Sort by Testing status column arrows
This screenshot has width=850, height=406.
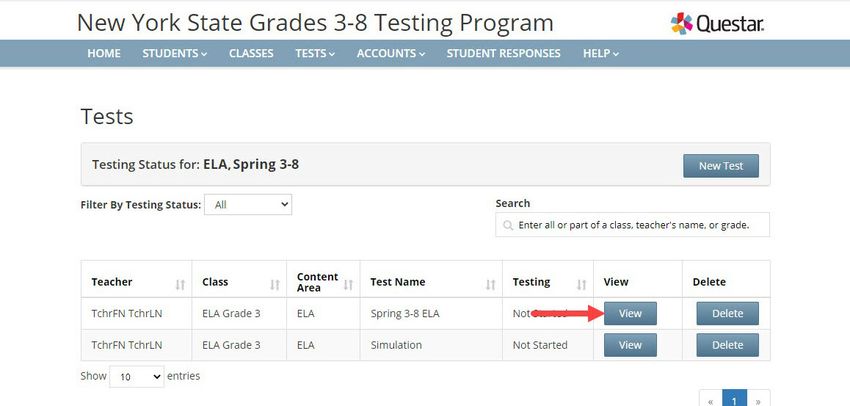[582, 285]
